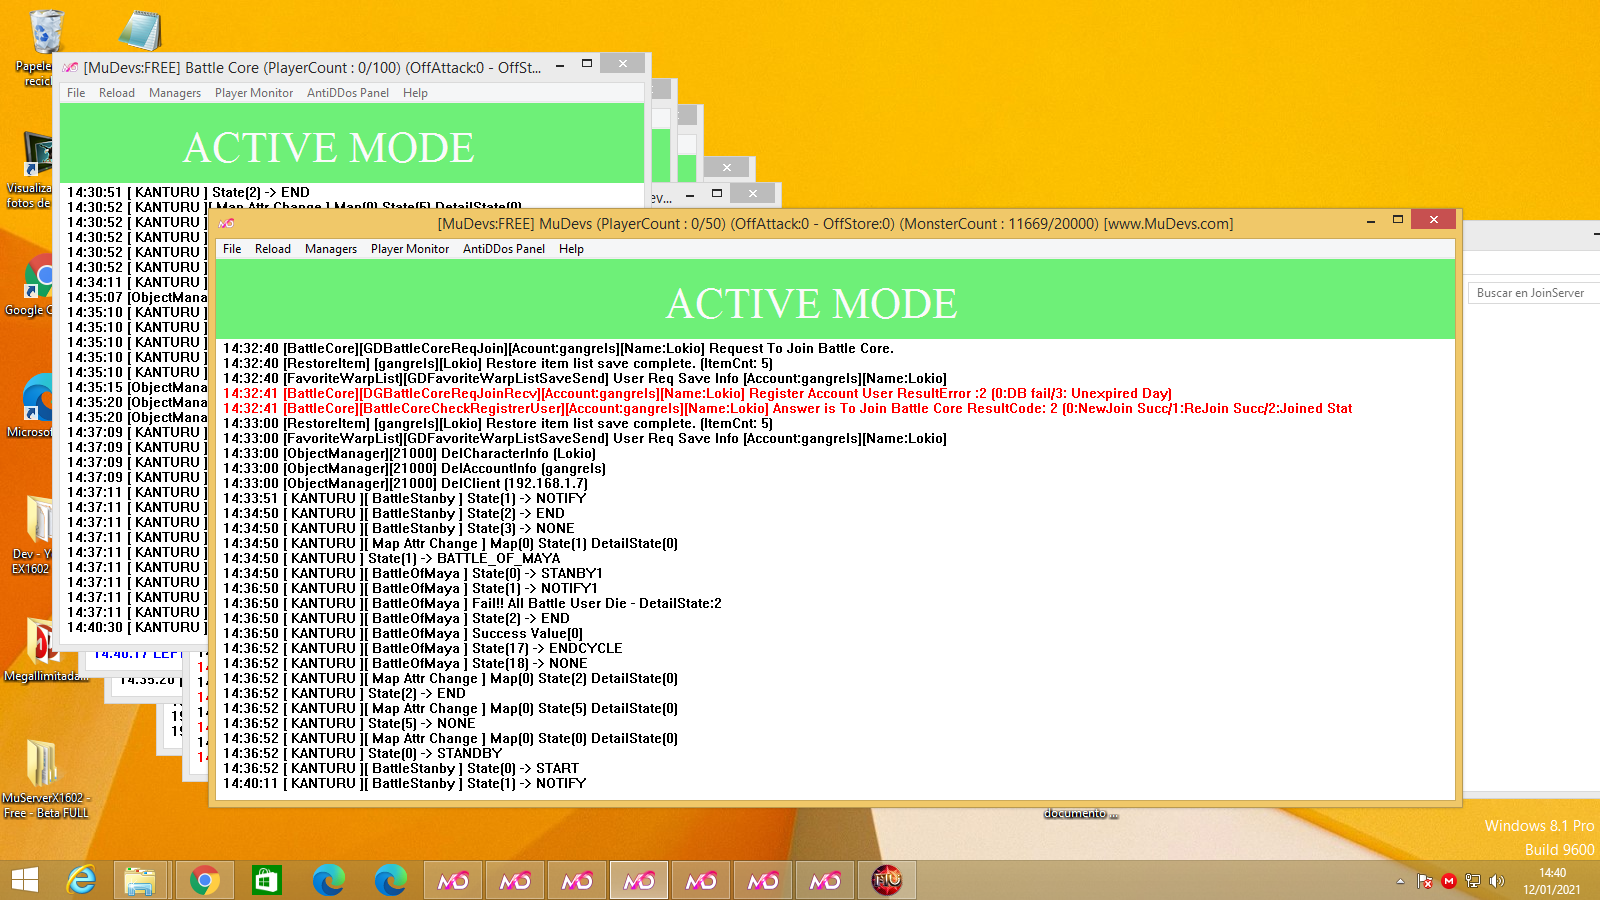Show hidden system tray icons
This screenshot has width=1600, height=900.
(x=1400, y=881)
